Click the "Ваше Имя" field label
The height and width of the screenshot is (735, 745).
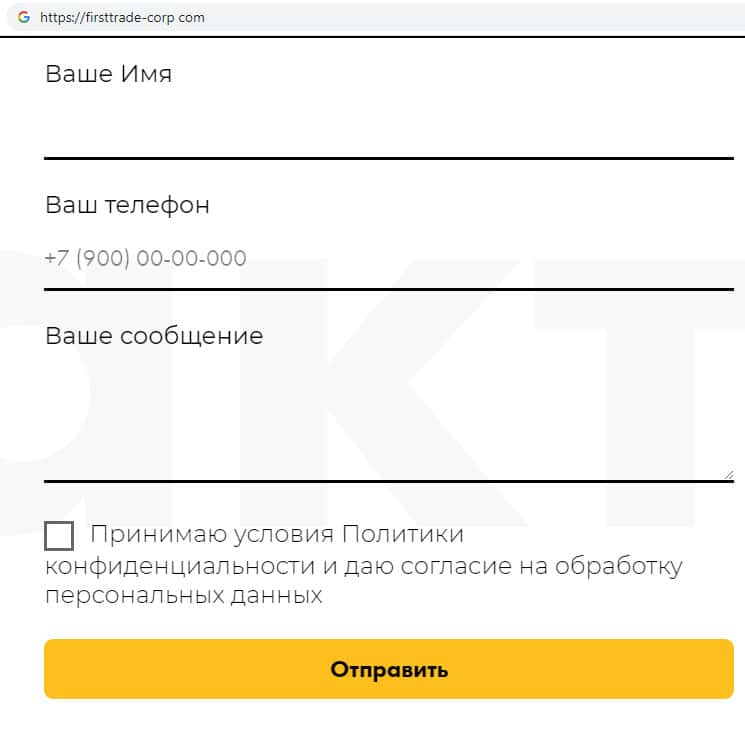108,74
